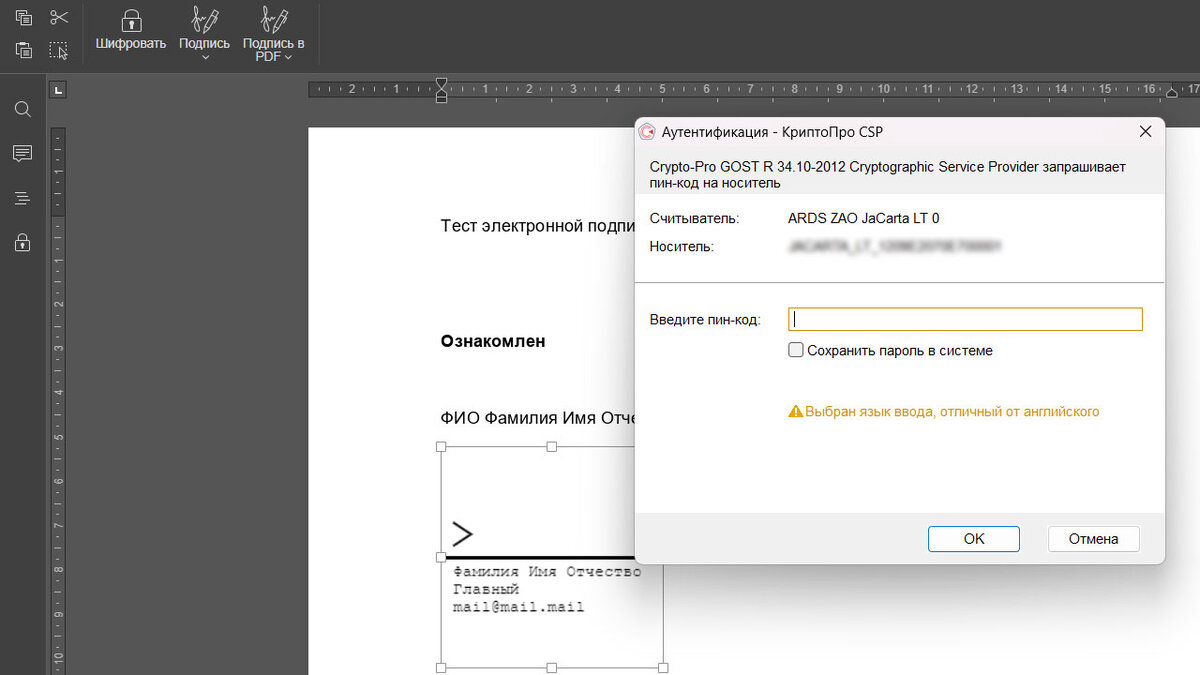The height and width of the screenshot is (675, 1200).
Task: Click the КриптоПро CSP logo in dialog title
Action: click(647, 132)
